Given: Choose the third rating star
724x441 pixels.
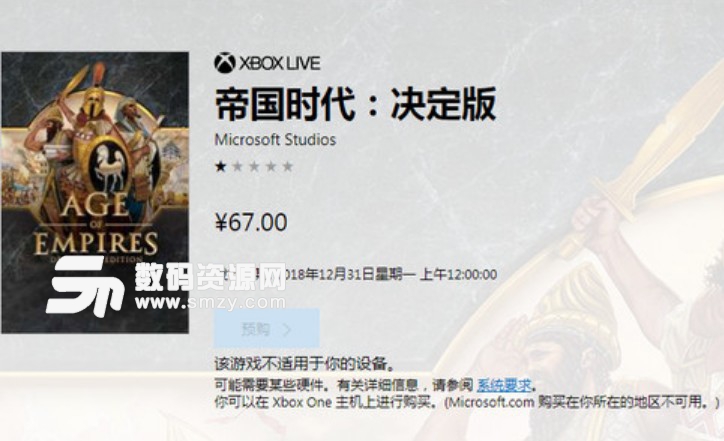Looking at the screenshot, I should (x=254, y=166).
